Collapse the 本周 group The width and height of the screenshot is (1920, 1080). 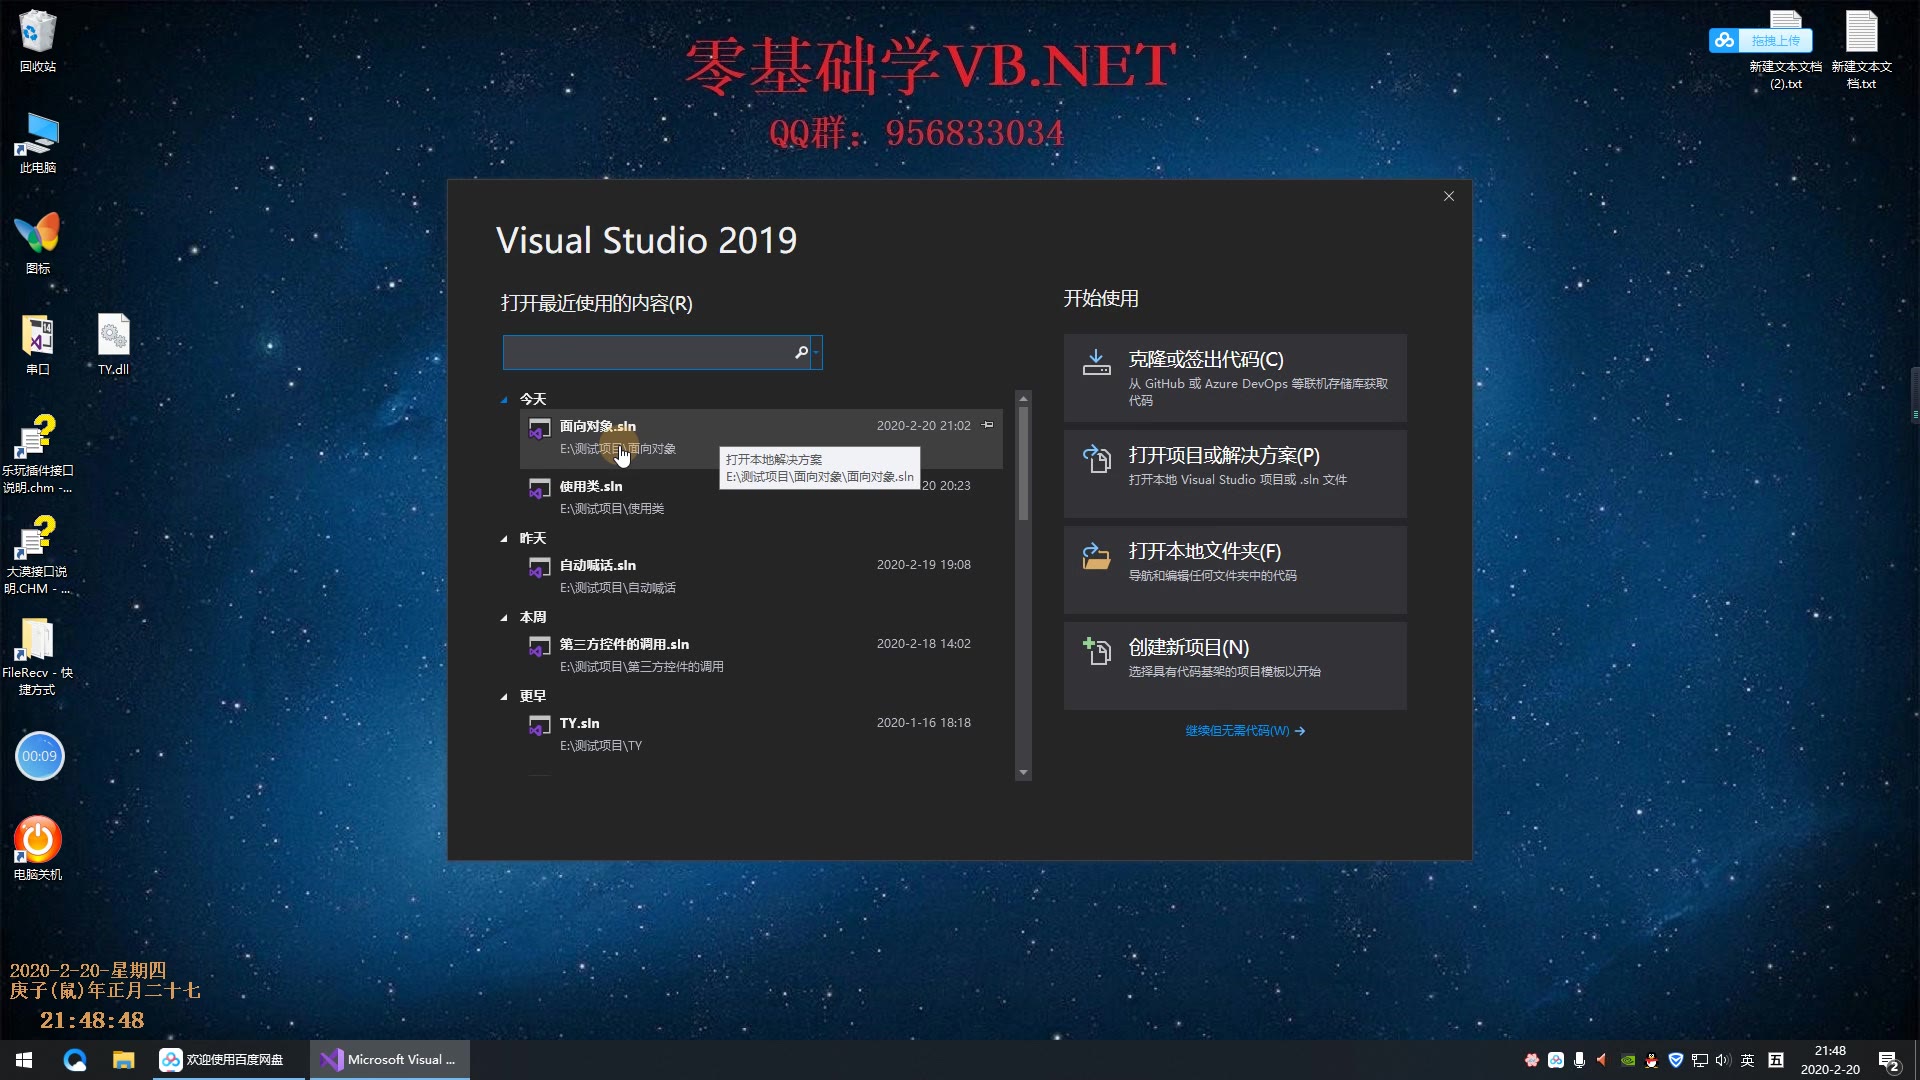click(x=504, y=618)
